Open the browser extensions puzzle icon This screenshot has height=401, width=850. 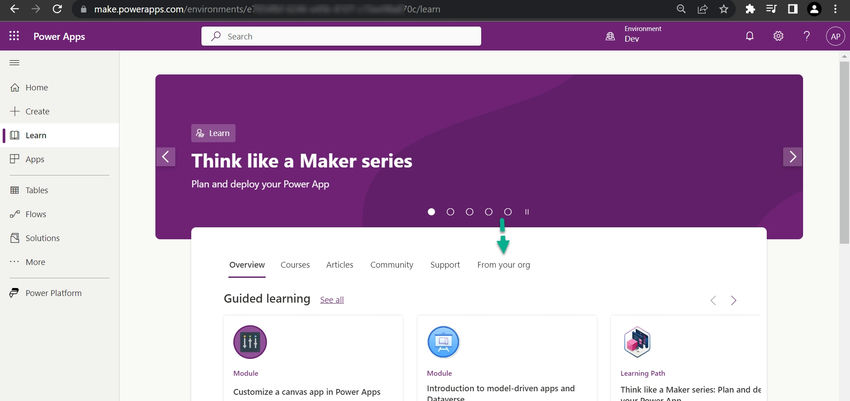tap(750, 9)
